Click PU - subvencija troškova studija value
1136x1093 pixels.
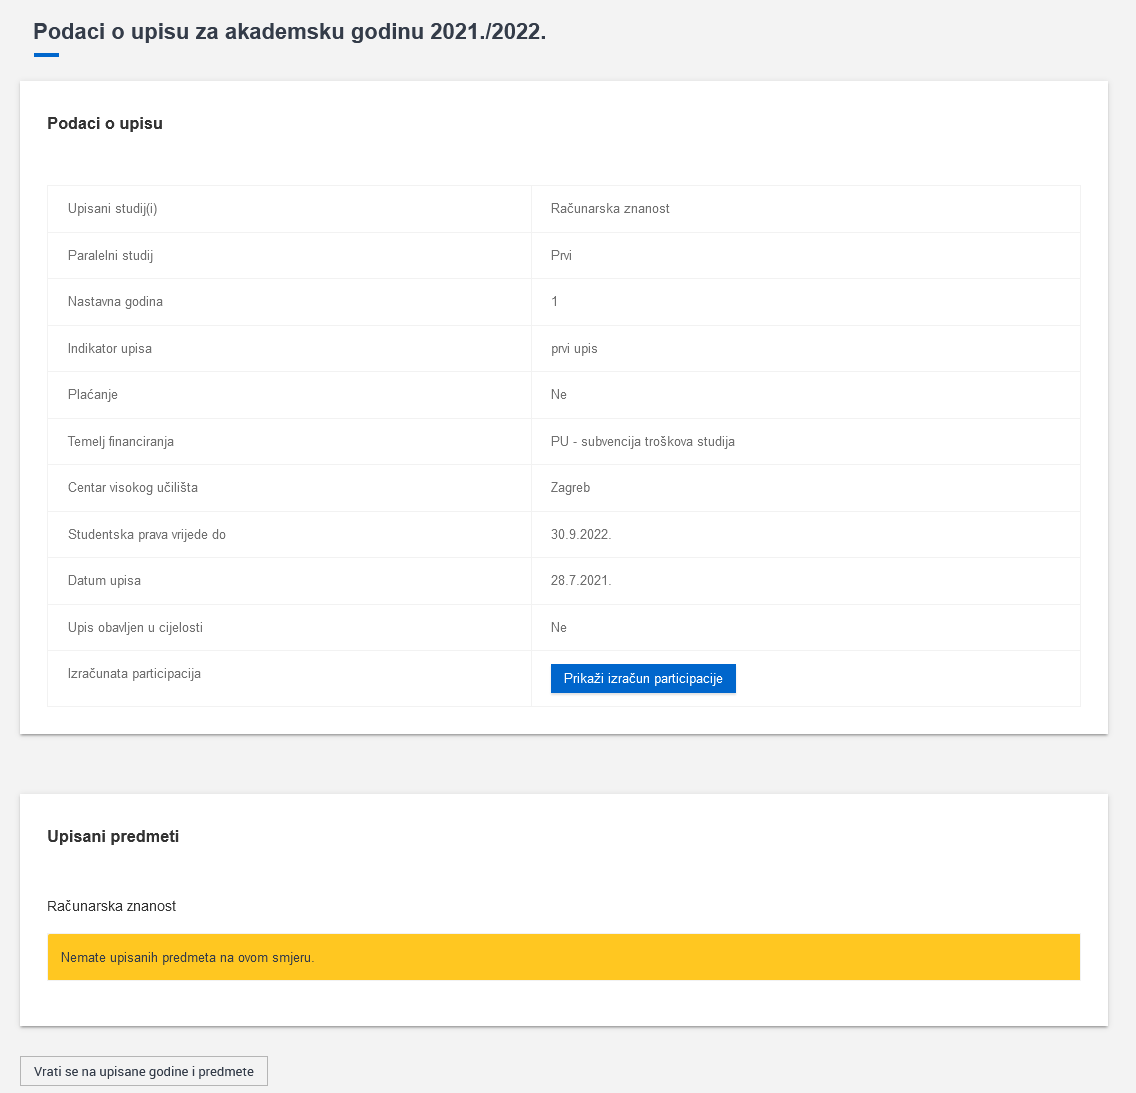pos(643,441)
